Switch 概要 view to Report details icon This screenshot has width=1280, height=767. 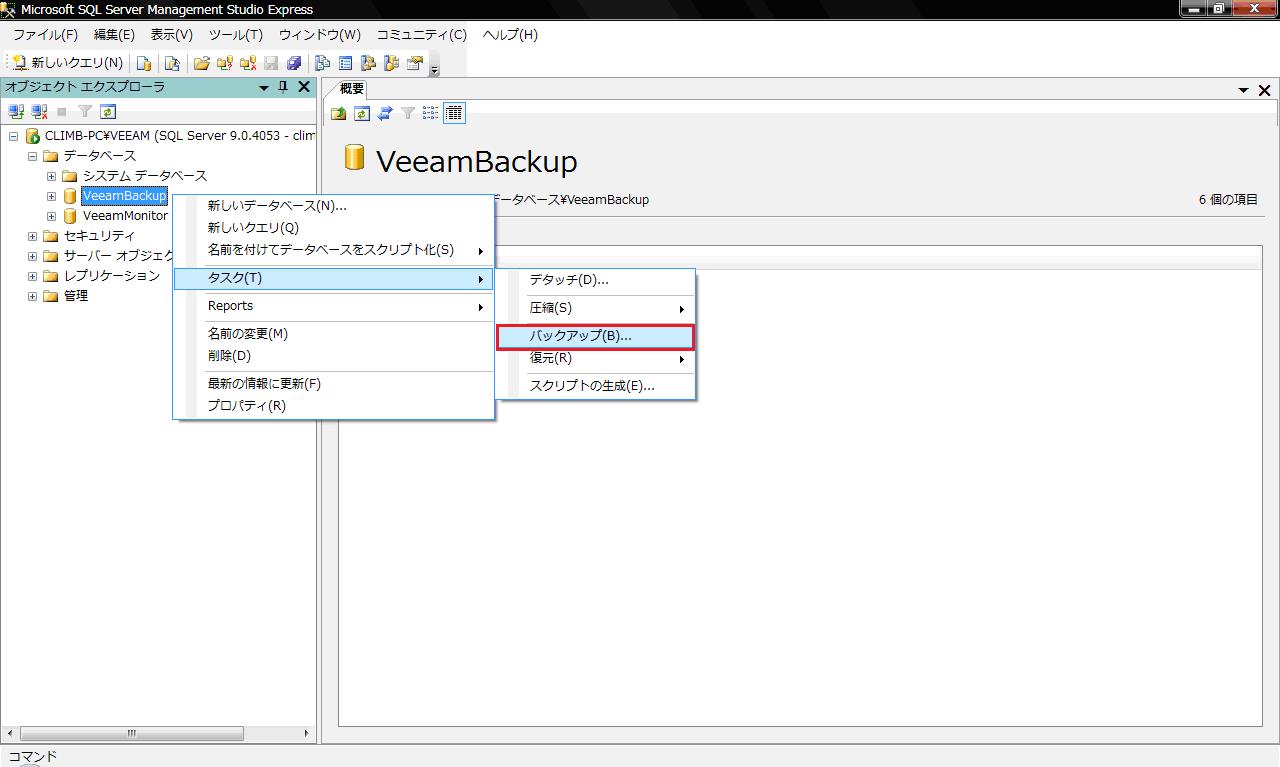click(x=454, y=113)
